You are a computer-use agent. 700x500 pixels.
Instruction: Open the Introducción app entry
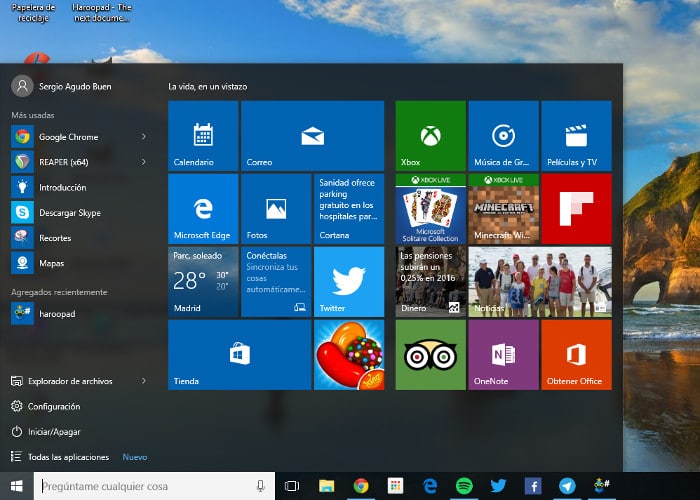coord(80,188)
